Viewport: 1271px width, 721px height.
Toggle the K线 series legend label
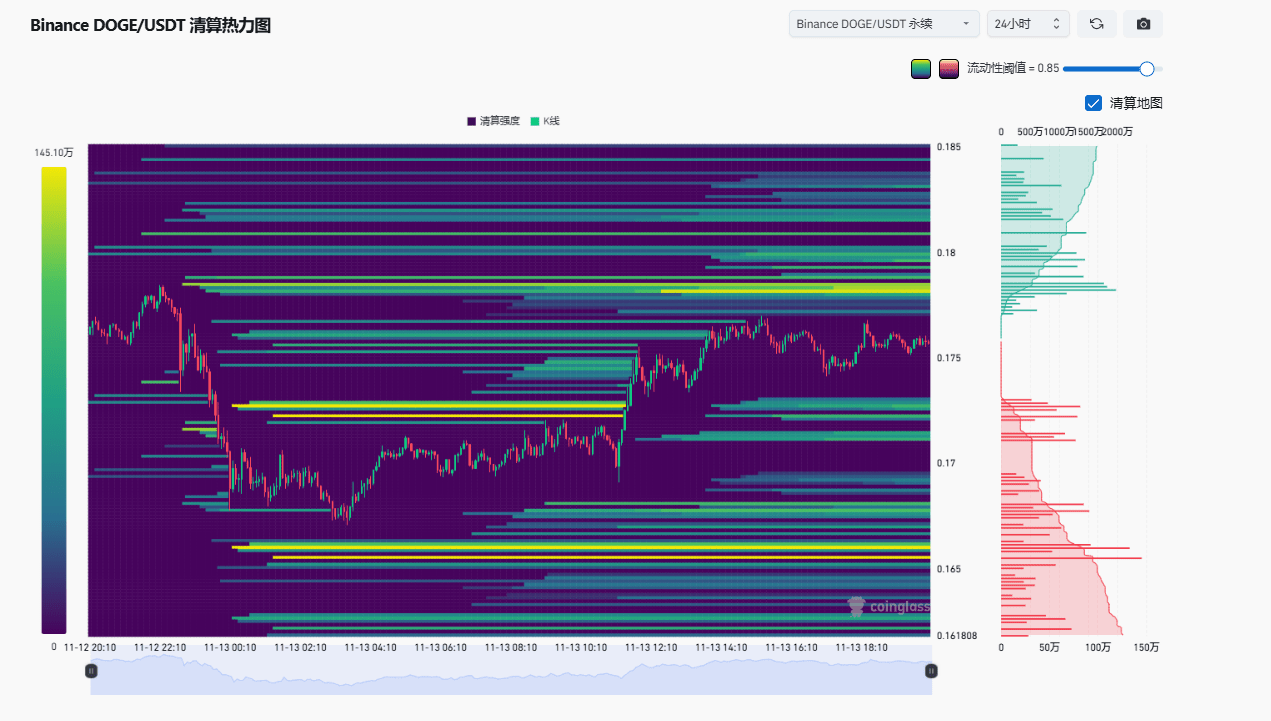[x=552, y=121]
